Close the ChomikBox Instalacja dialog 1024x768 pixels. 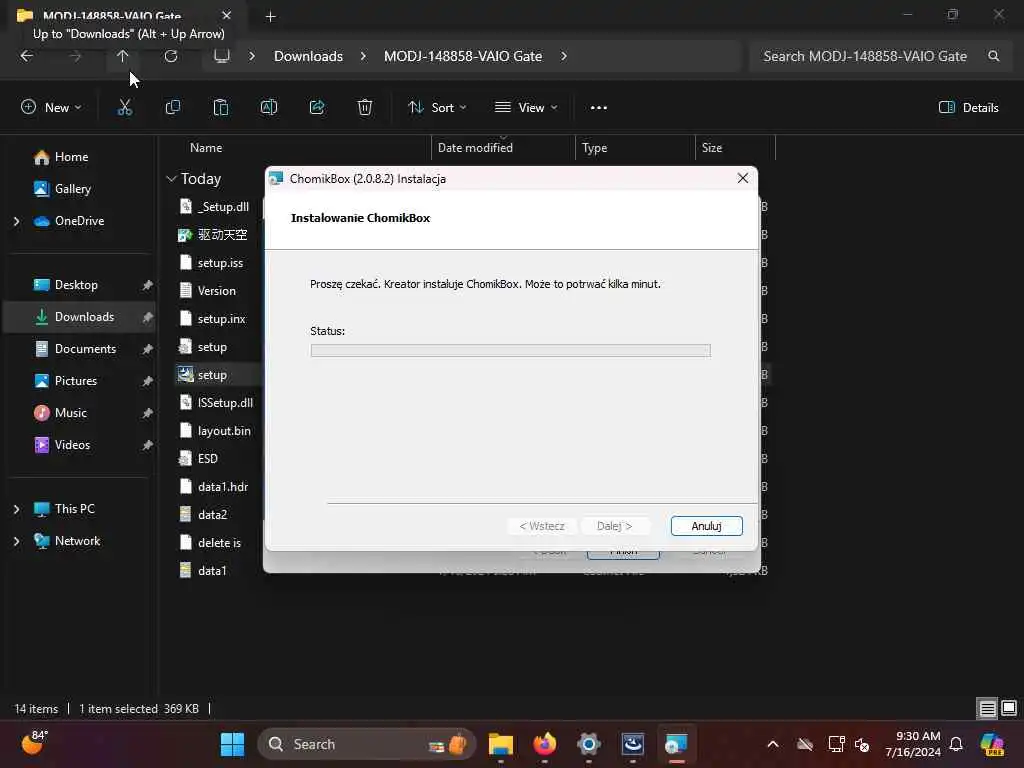pos(743,178)
